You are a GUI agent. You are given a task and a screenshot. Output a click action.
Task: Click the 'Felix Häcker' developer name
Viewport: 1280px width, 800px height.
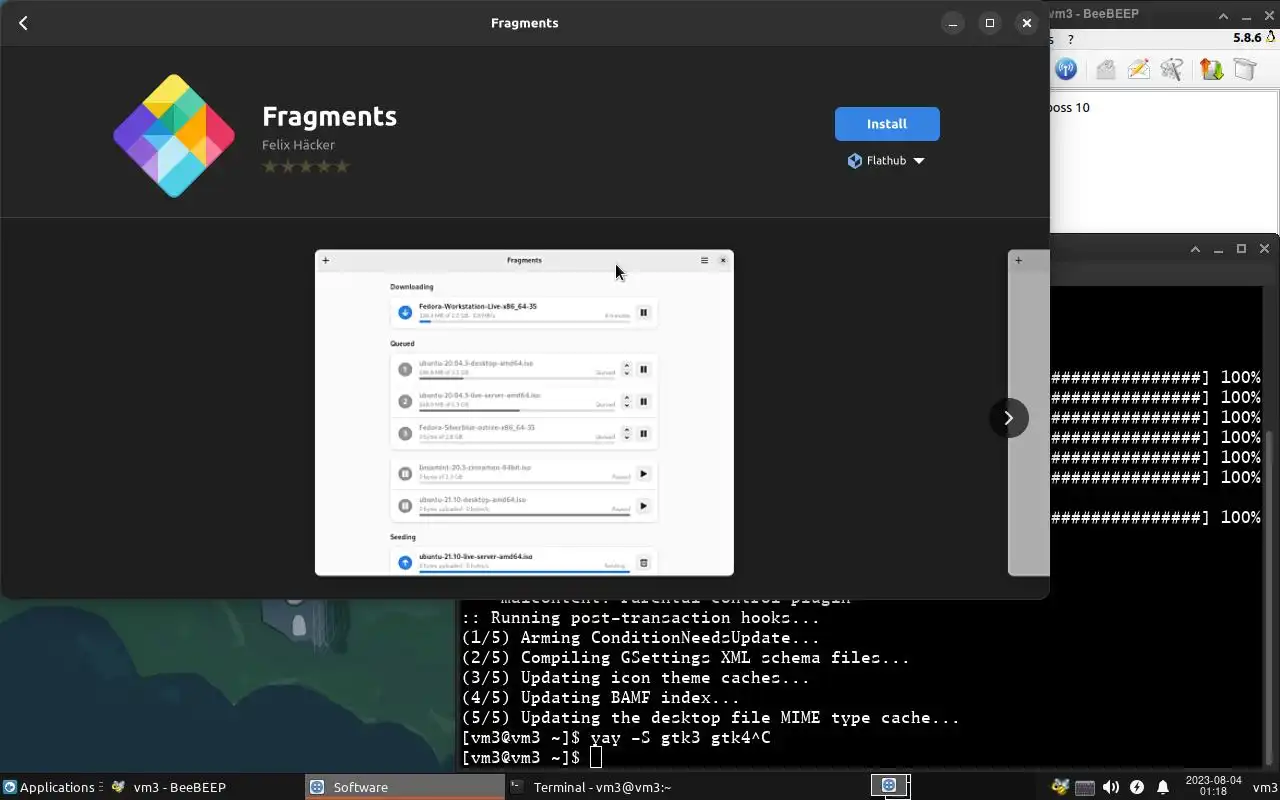[298, 145]
